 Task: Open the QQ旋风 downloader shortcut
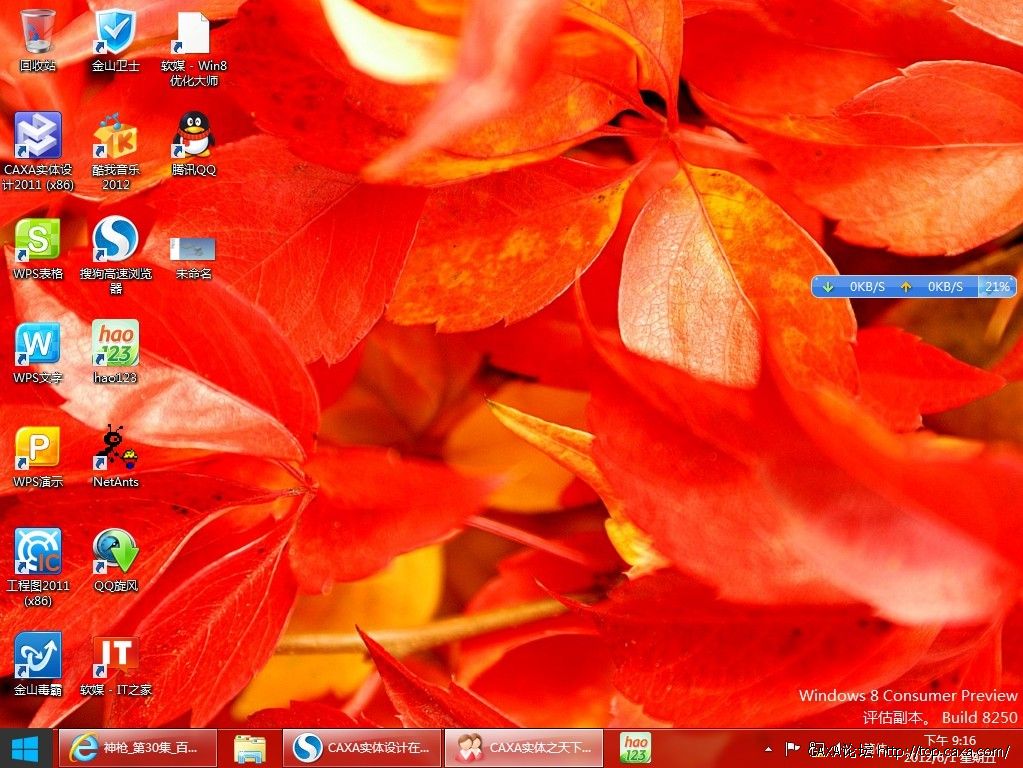click(x=115, y=552)
